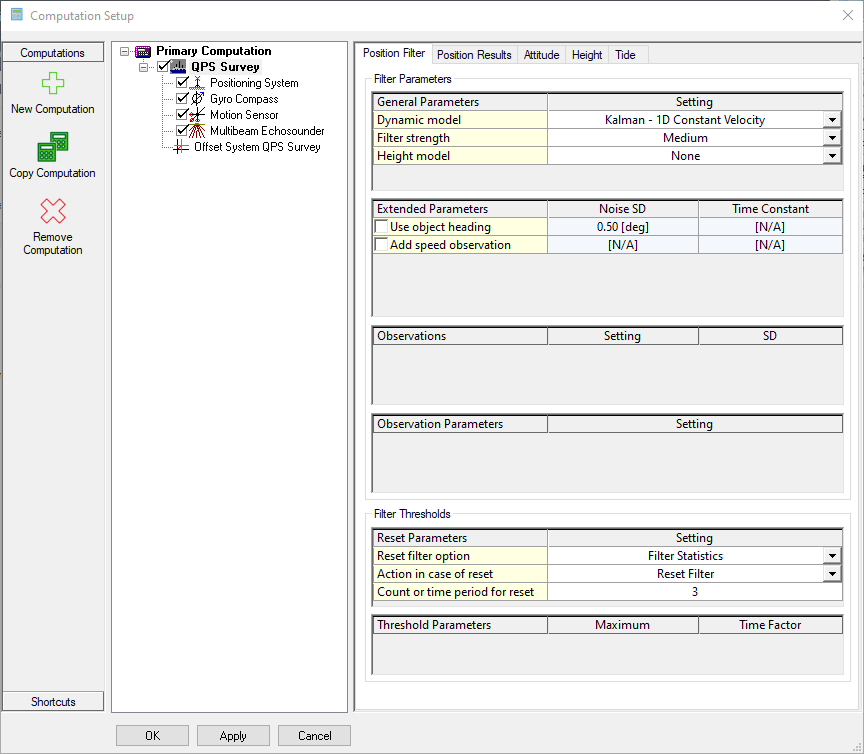
Task: Tick the Add speed observation checkbox
Action: pos(381,245)
